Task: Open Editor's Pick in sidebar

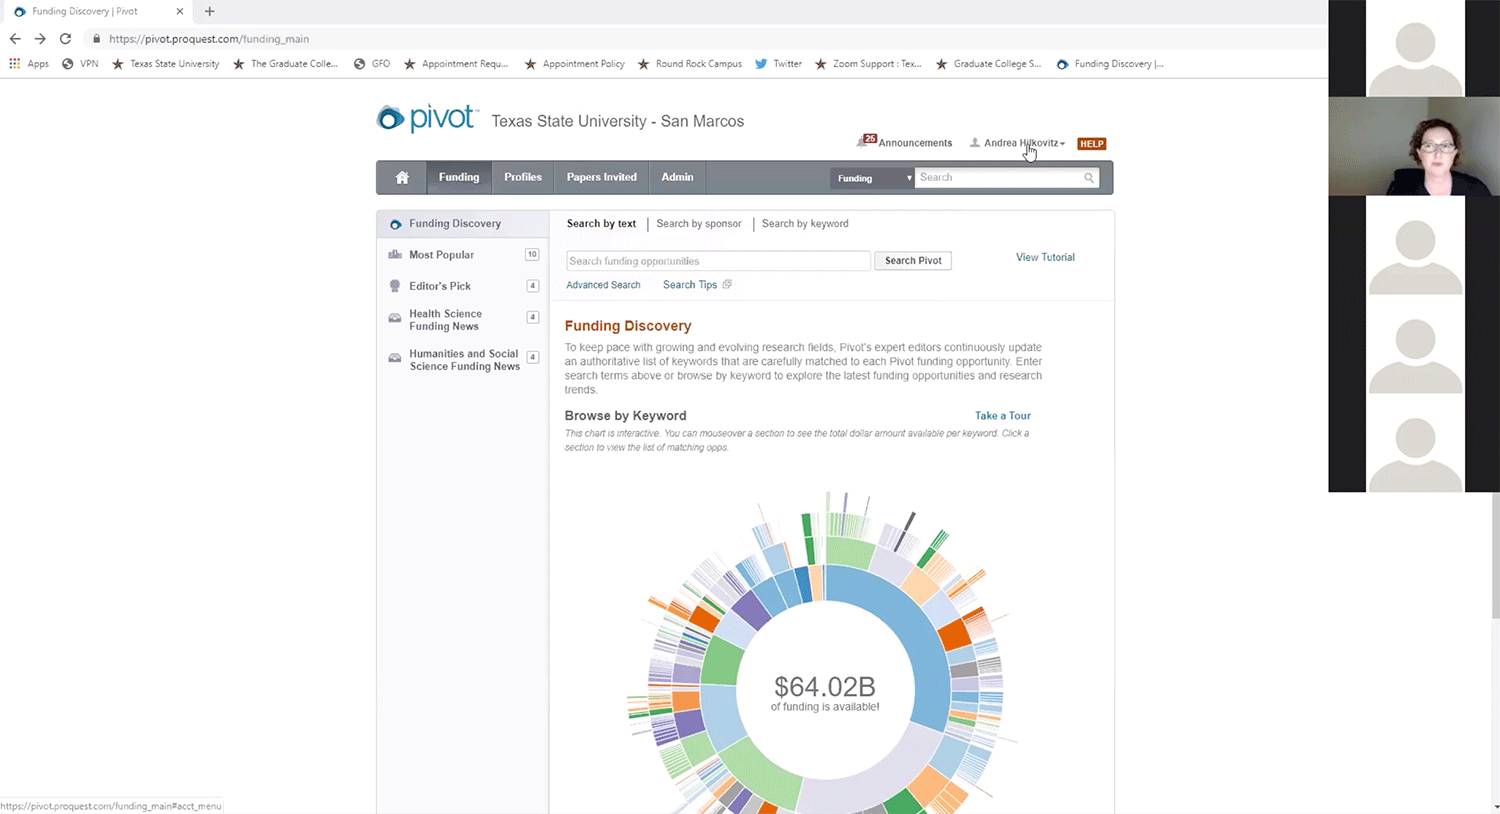Action: click(x=463, y=286)
